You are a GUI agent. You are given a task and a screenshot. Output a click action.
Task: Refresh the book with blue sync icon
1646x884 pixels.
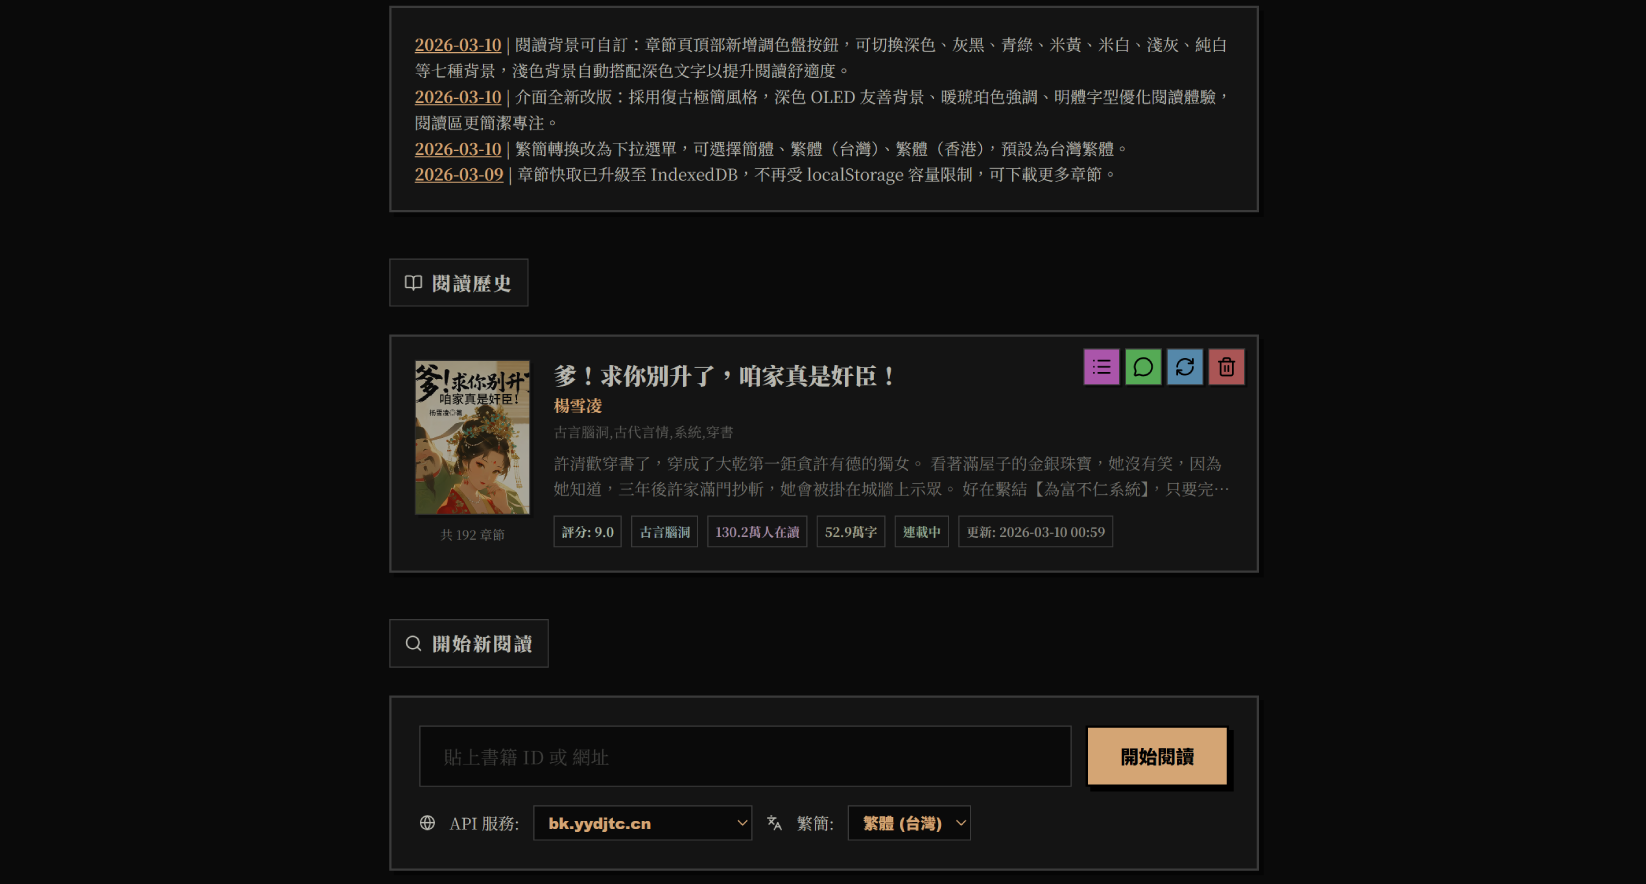tap(1185, 367)
